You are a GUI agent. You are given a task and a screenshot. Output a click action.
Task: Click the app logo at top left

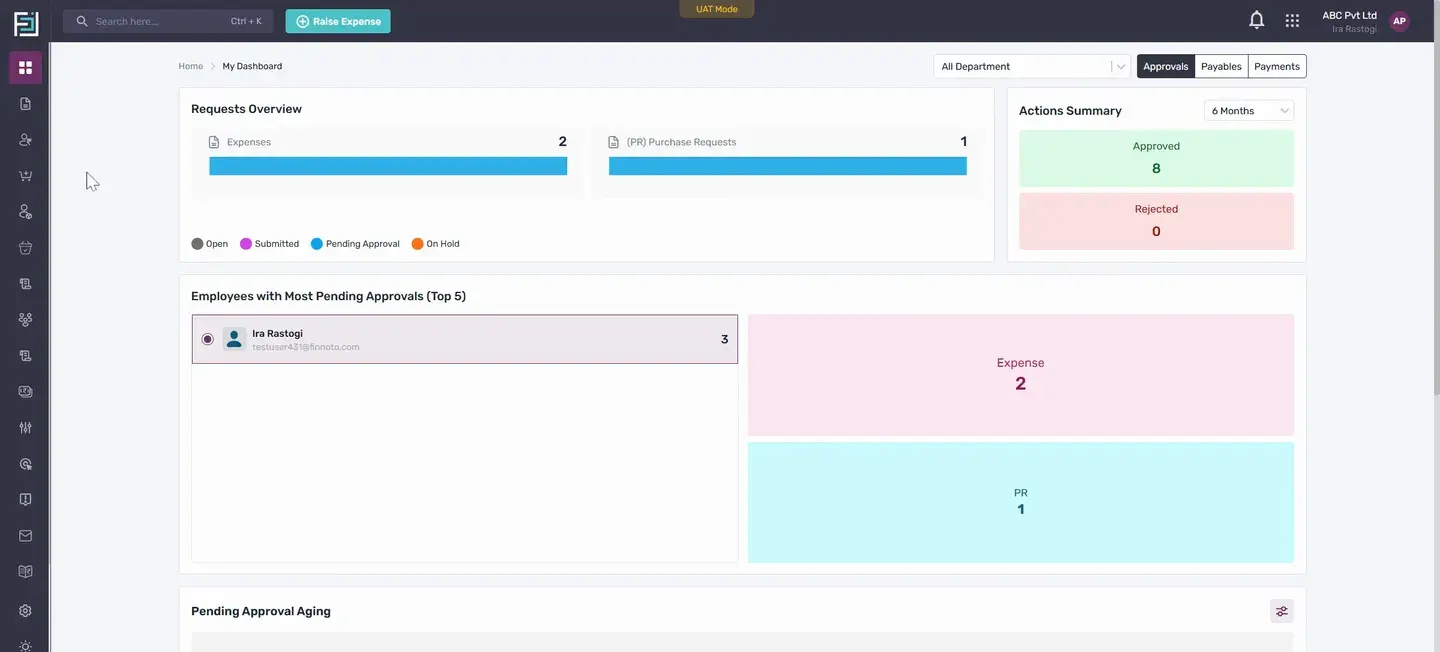25,23
